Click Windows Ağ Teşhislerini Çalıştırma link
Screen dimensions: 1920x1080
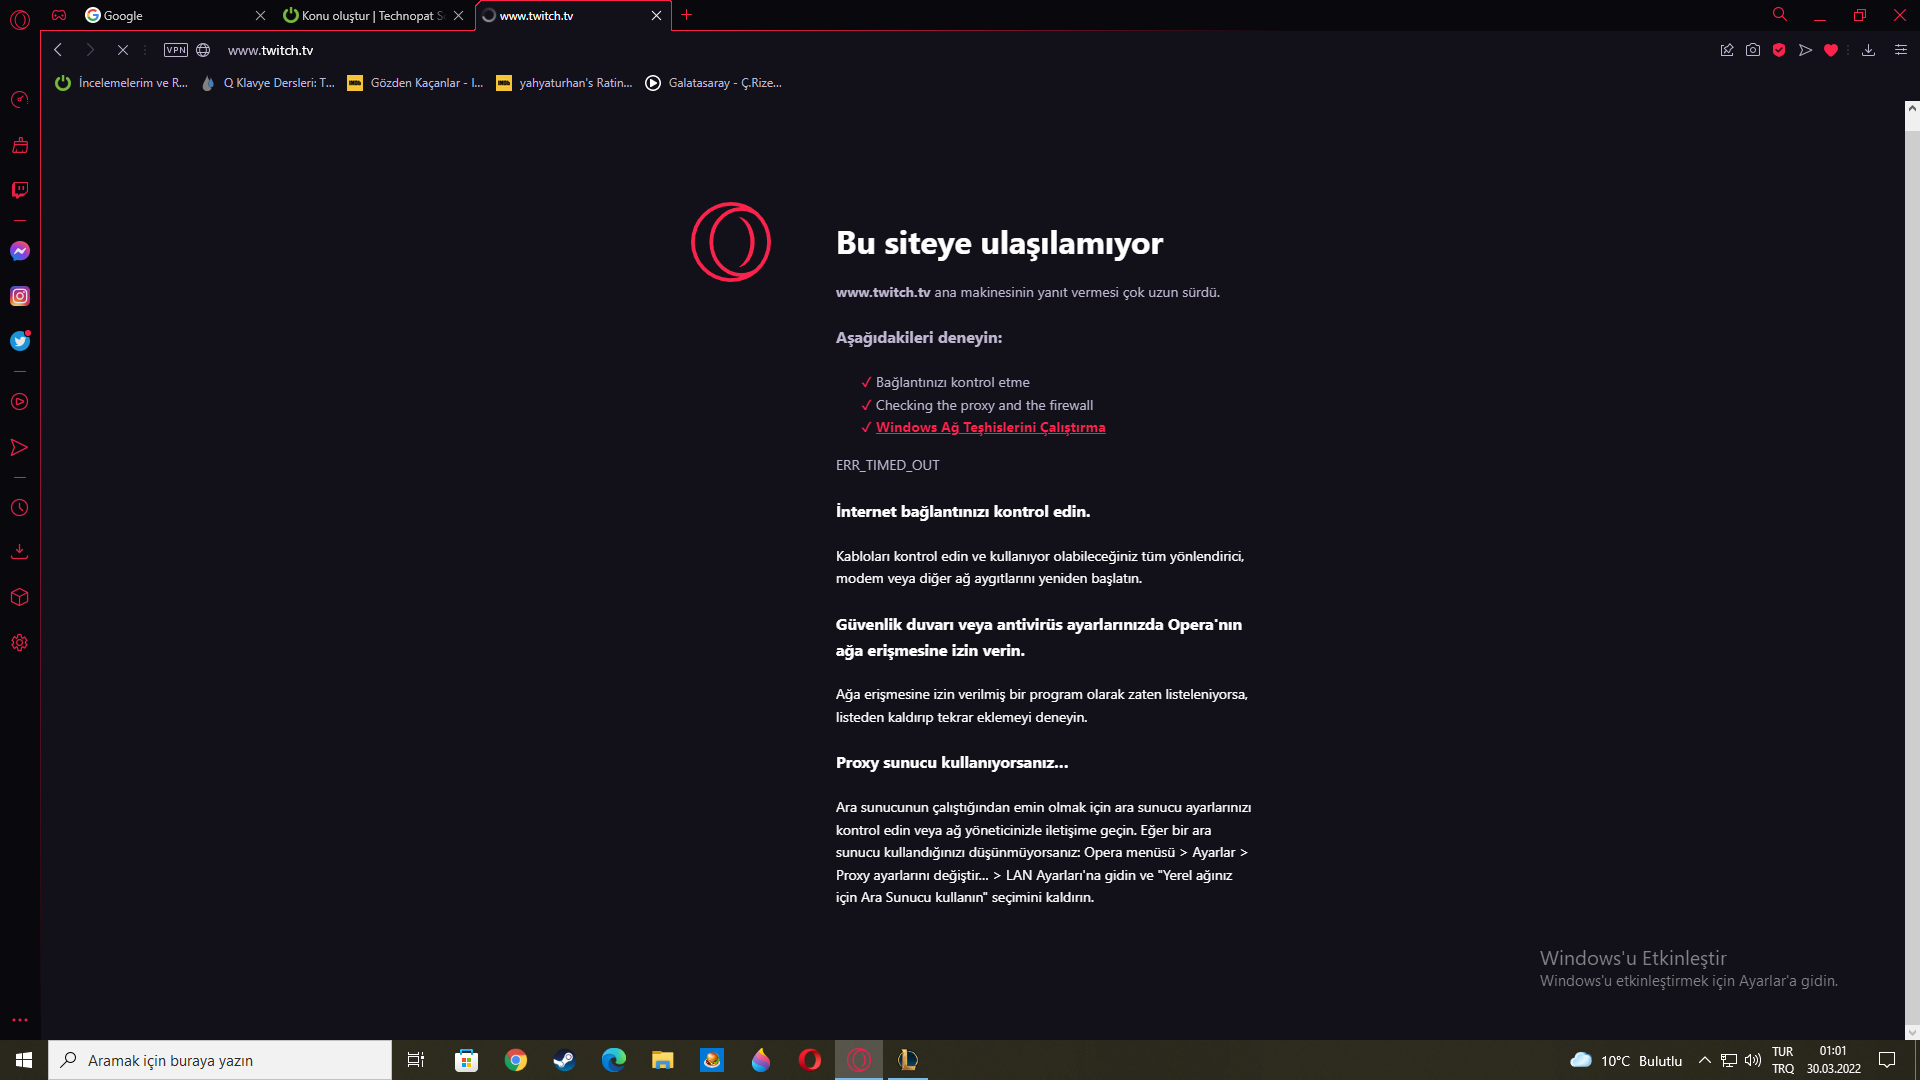pos(990,427)
